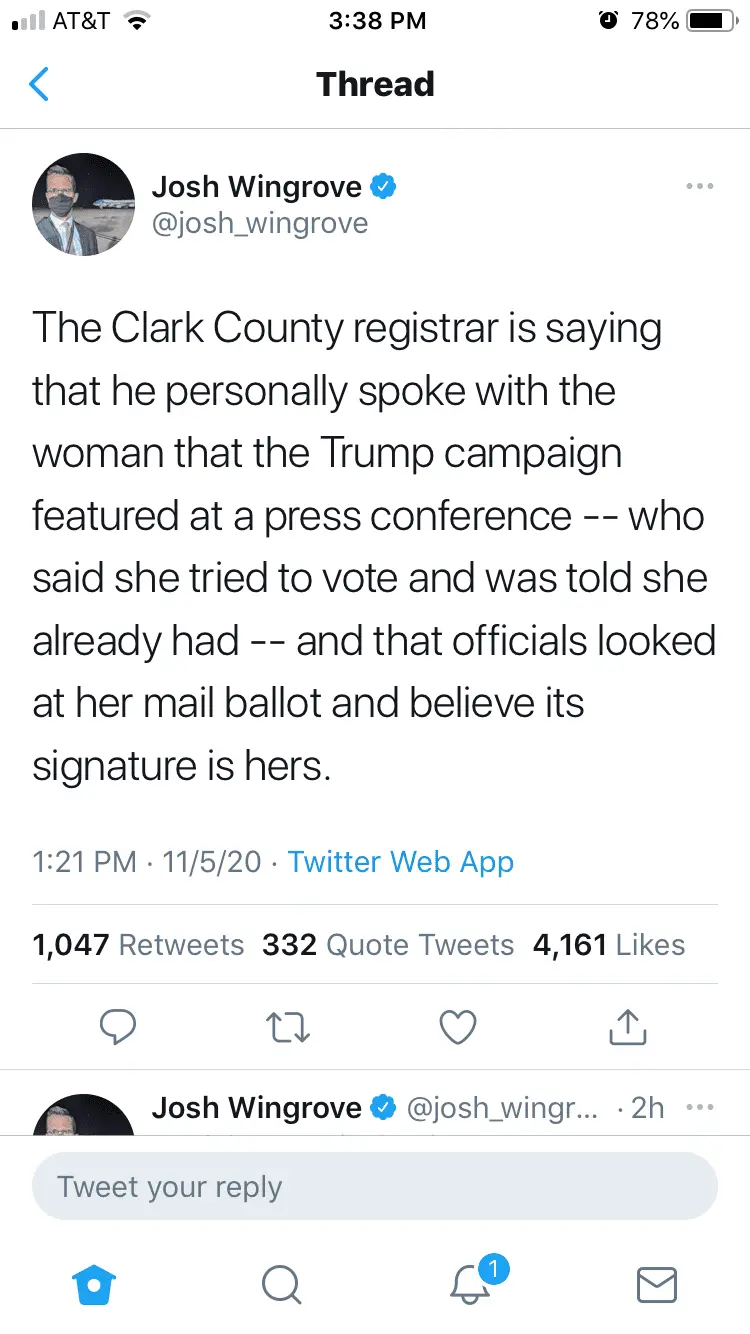Open Notifications bell with badge

pos(470,1285)
